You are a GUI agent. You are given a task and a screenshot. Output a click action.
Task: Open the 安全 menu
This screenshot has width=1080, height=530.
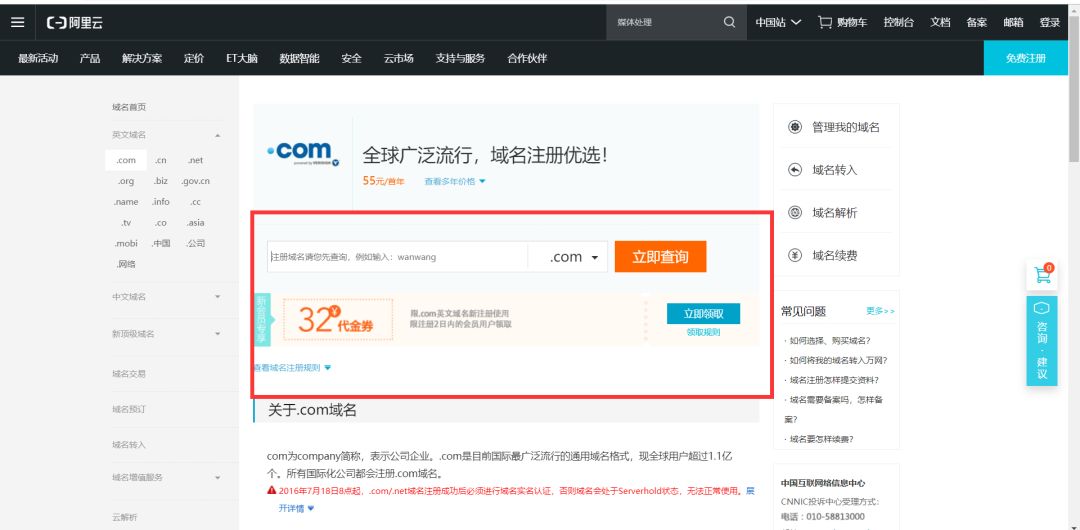coord(351,59)
